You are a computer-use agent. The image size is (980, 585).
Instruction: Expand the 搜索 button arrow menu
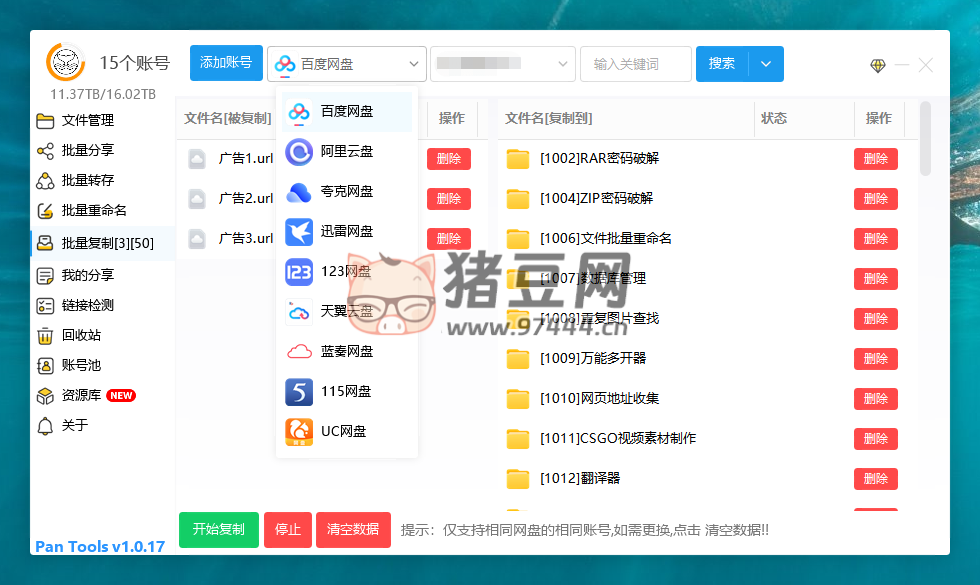pyautogui.click(x=766, y=64)
